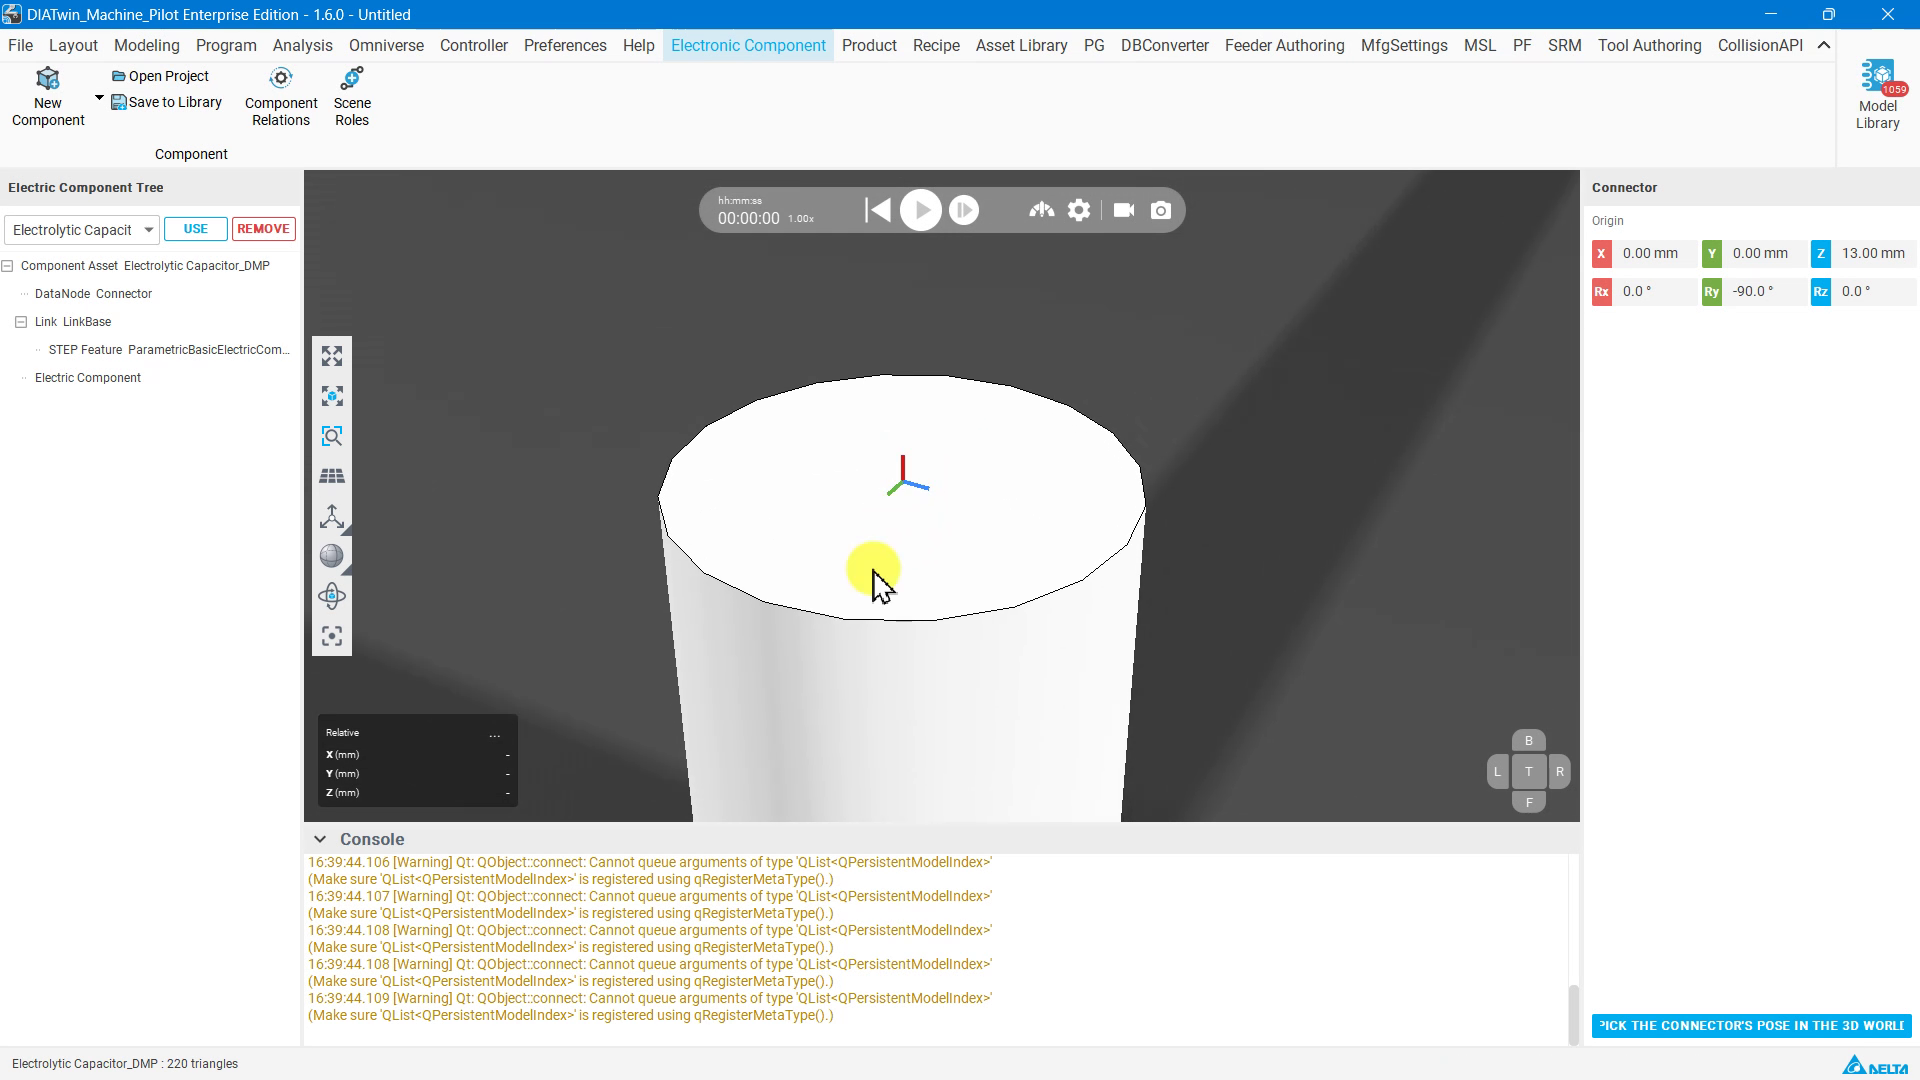1920x1080 pixels.
Task: Click the simulation speed gauge icon
Action: [x=1041, y=210]
